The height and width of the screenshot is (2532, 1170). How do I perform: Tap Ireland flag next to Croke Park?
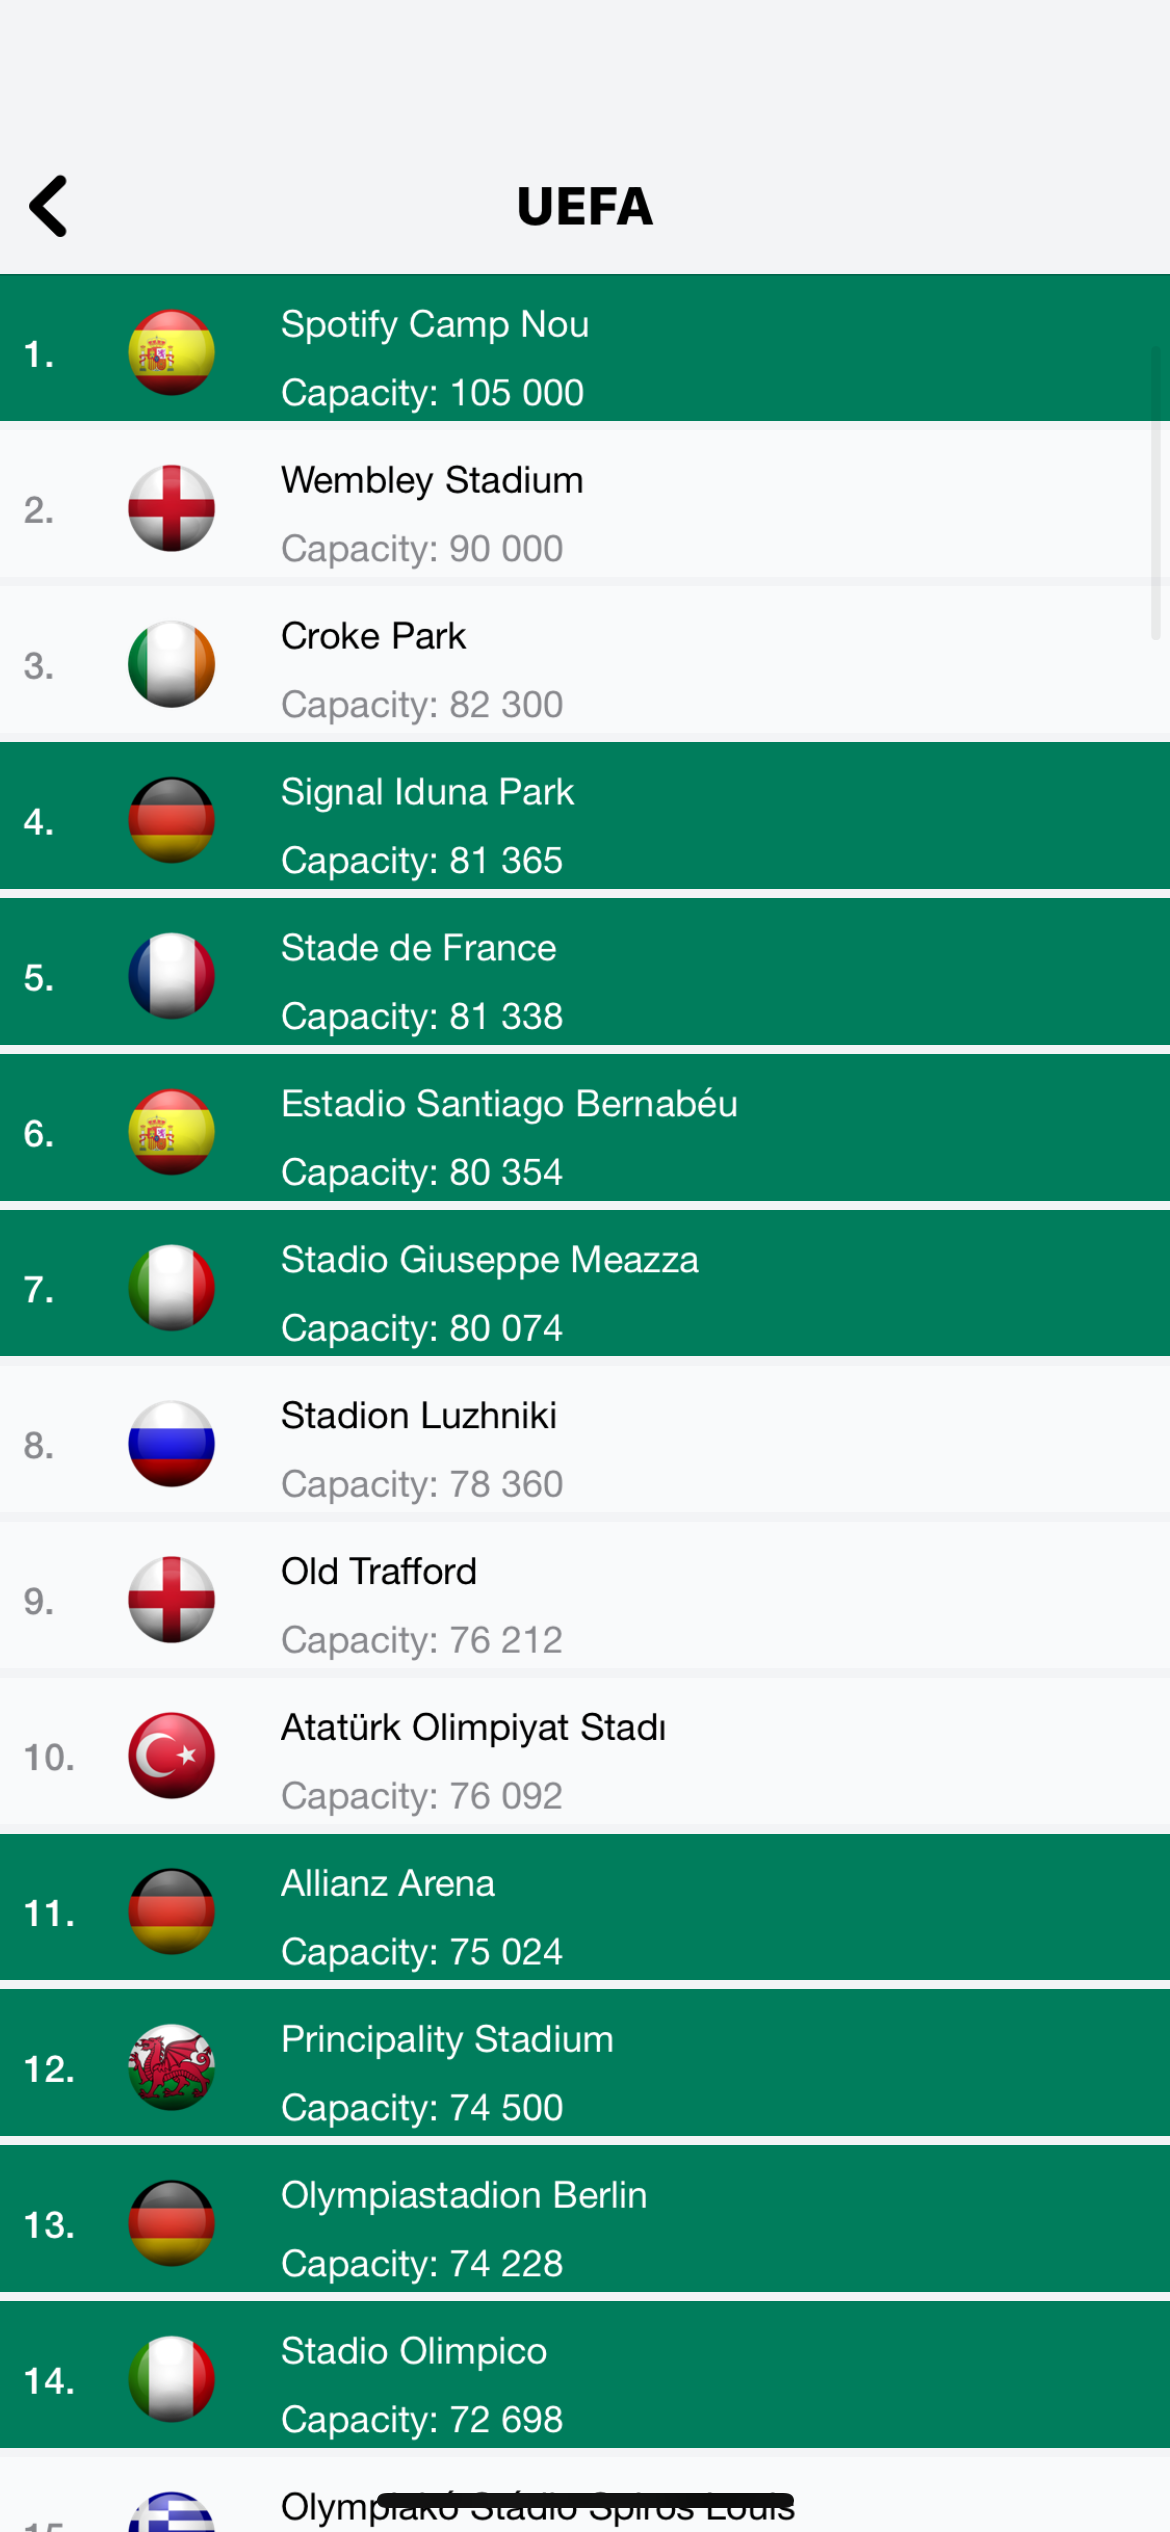[x=171, y=665]
